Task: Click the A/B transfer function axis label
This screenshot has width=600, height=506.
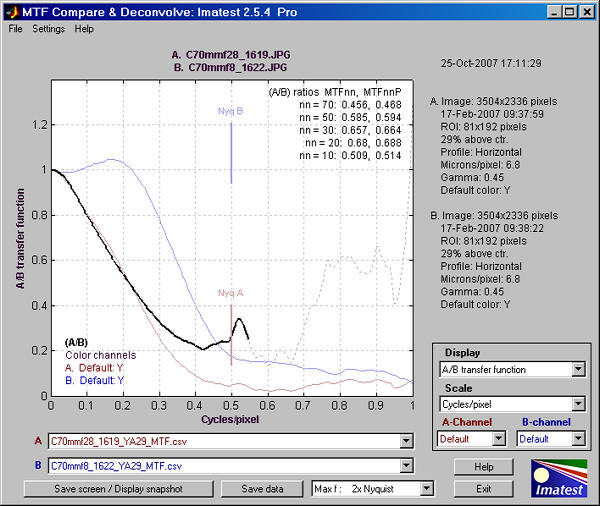Action: tap(20, 238)
